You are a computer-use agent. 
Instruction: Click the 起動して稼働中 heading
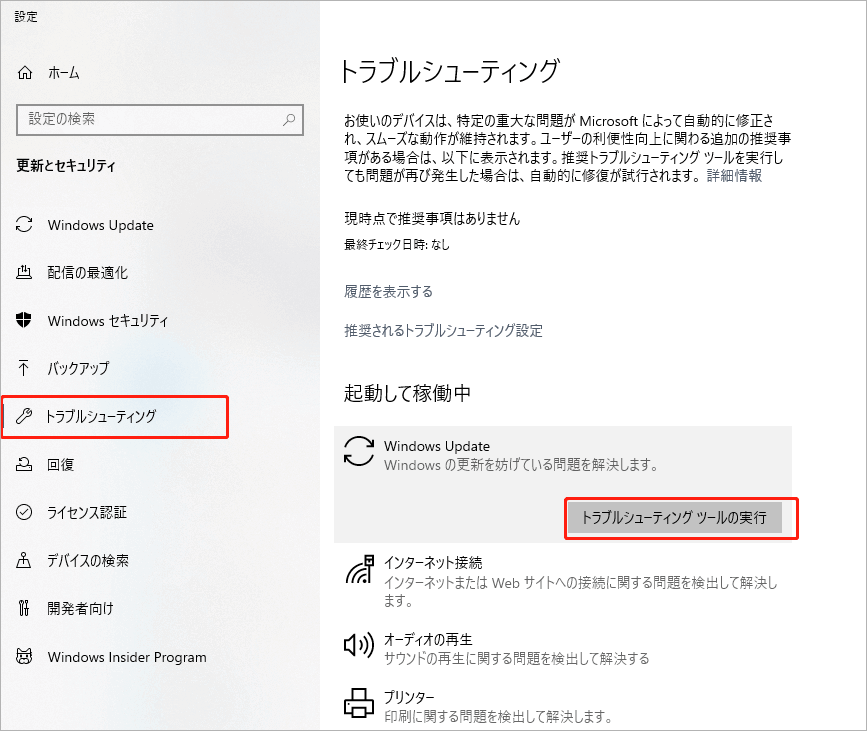coord(407,393)
